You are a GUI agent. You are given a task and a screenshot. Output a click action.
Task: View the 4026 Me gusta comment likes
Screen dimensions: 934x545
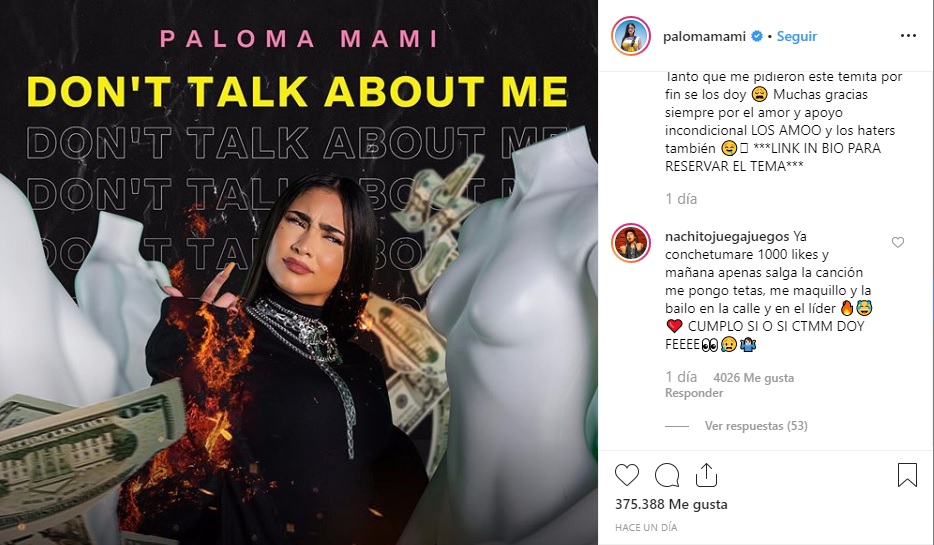click(754, 378)
